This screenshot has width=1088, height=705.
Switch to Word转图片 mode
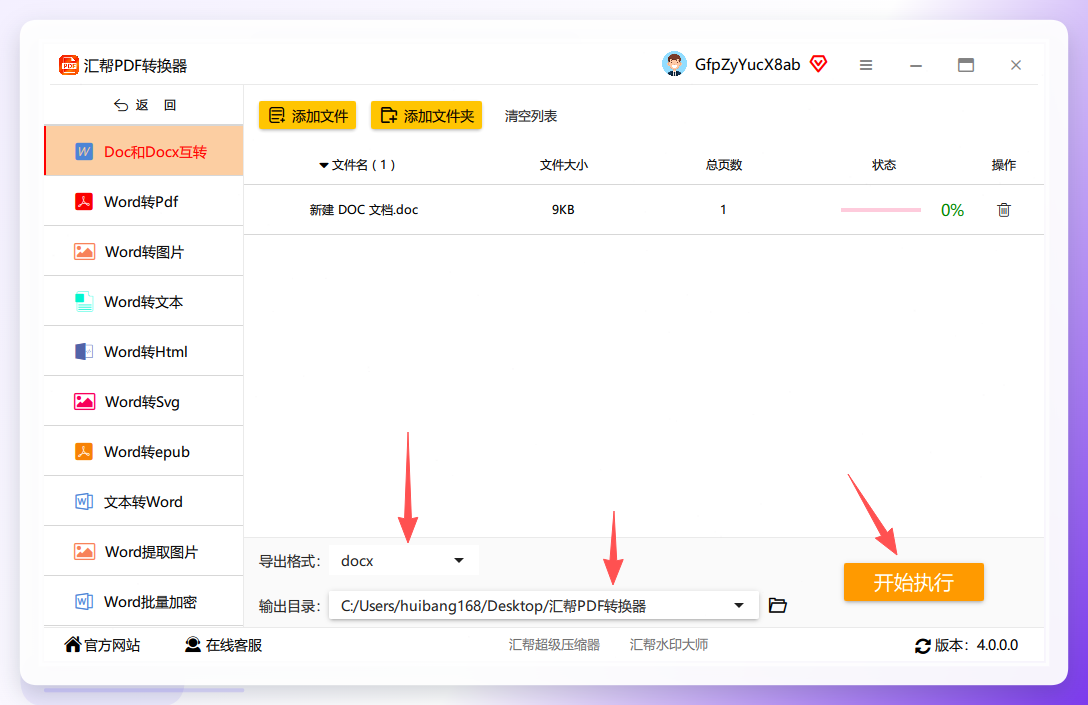[x=144, y=251]
